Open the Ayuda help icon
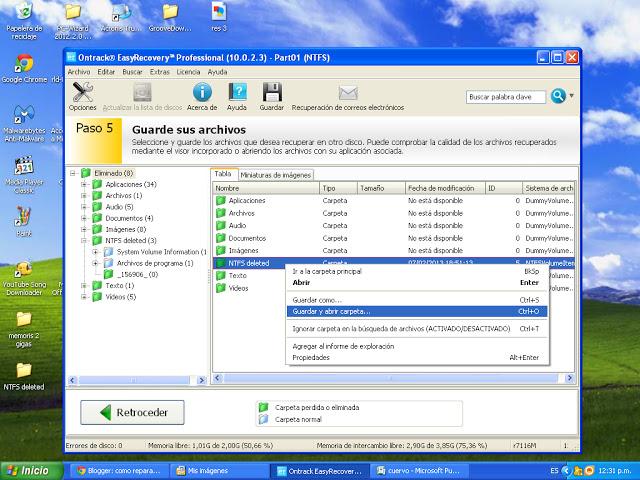This screenshot has width=640, height=480. [237, 93]
